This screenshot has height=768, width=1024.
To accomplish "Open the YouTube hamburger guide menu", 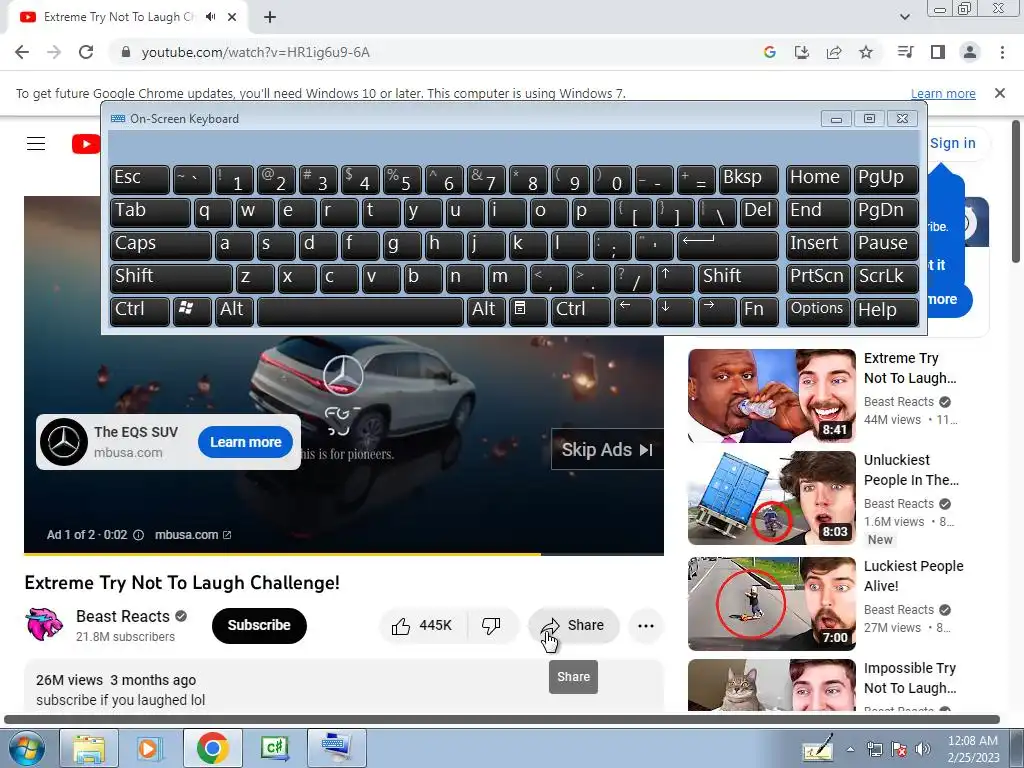I will click(36, 144).
